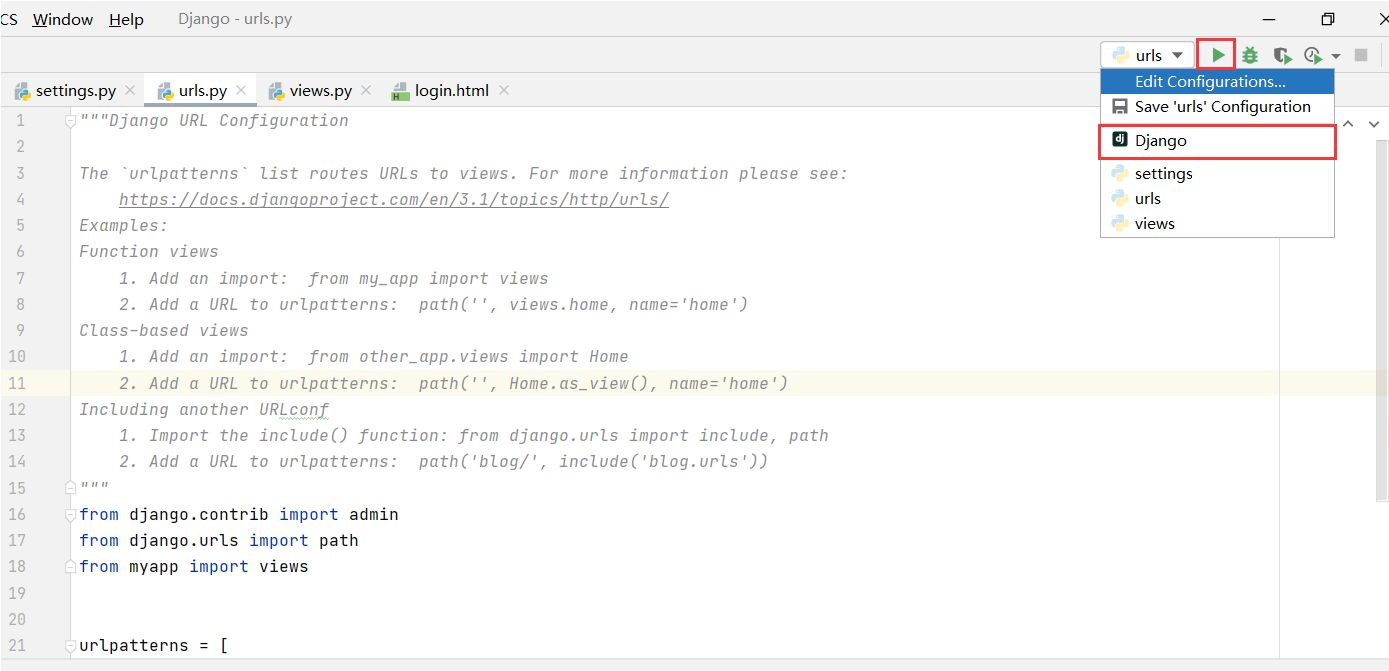Restore the window with title bar button
Screen dimensions: 1389x671
click(x=1328, y=19)
